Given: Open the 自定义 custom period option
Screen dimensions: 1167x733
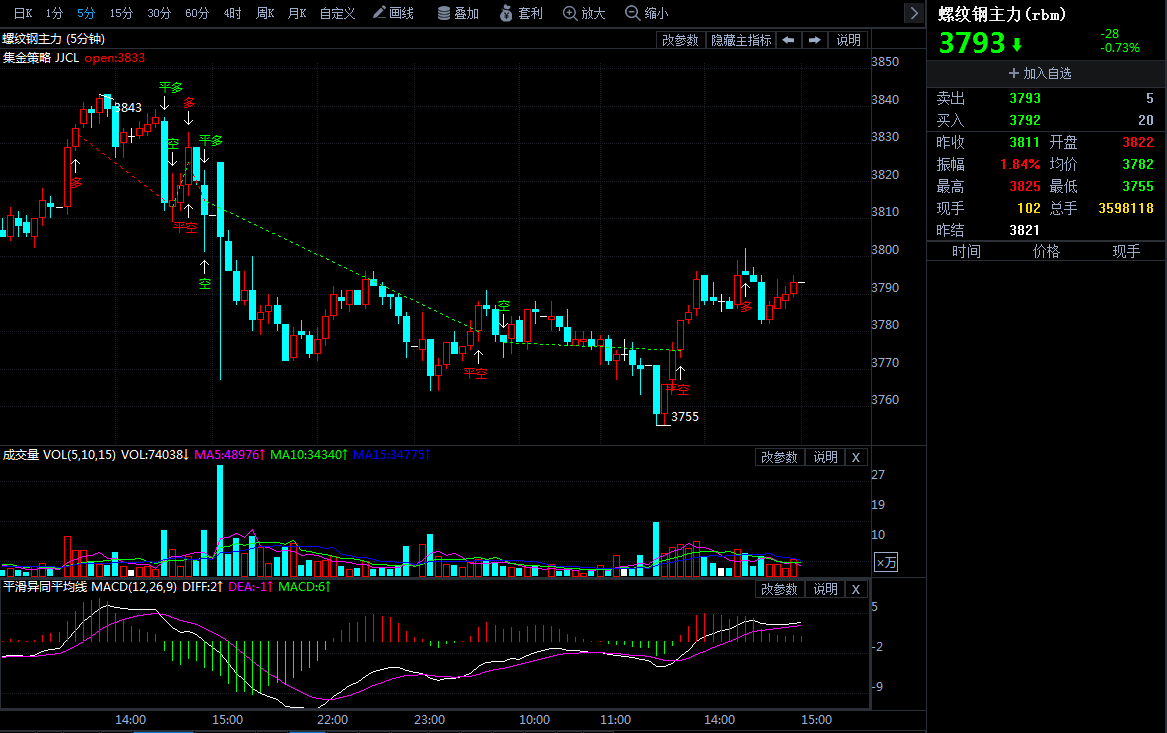Looking at the screenshot, I should pos(337,13).
